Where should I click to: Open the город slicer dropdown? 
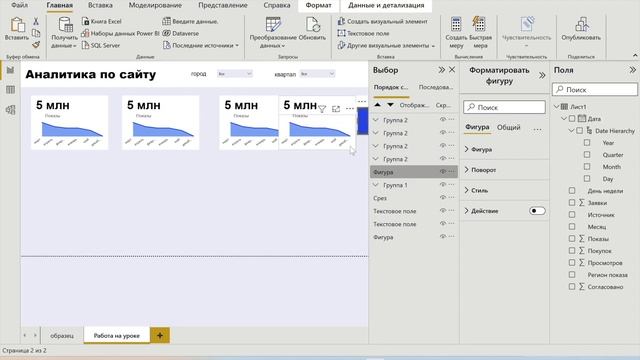pyautogui.click(x=235, y=73)
